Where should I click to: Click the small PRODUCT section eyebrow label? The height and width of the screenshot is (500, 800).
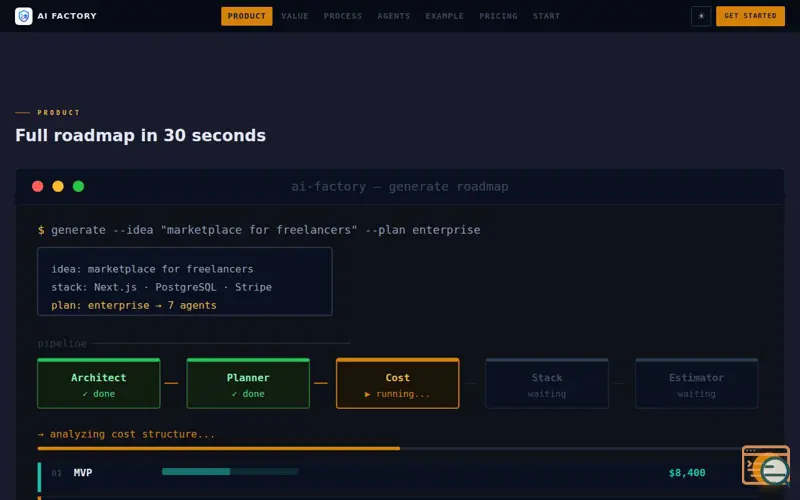point(58,112)
